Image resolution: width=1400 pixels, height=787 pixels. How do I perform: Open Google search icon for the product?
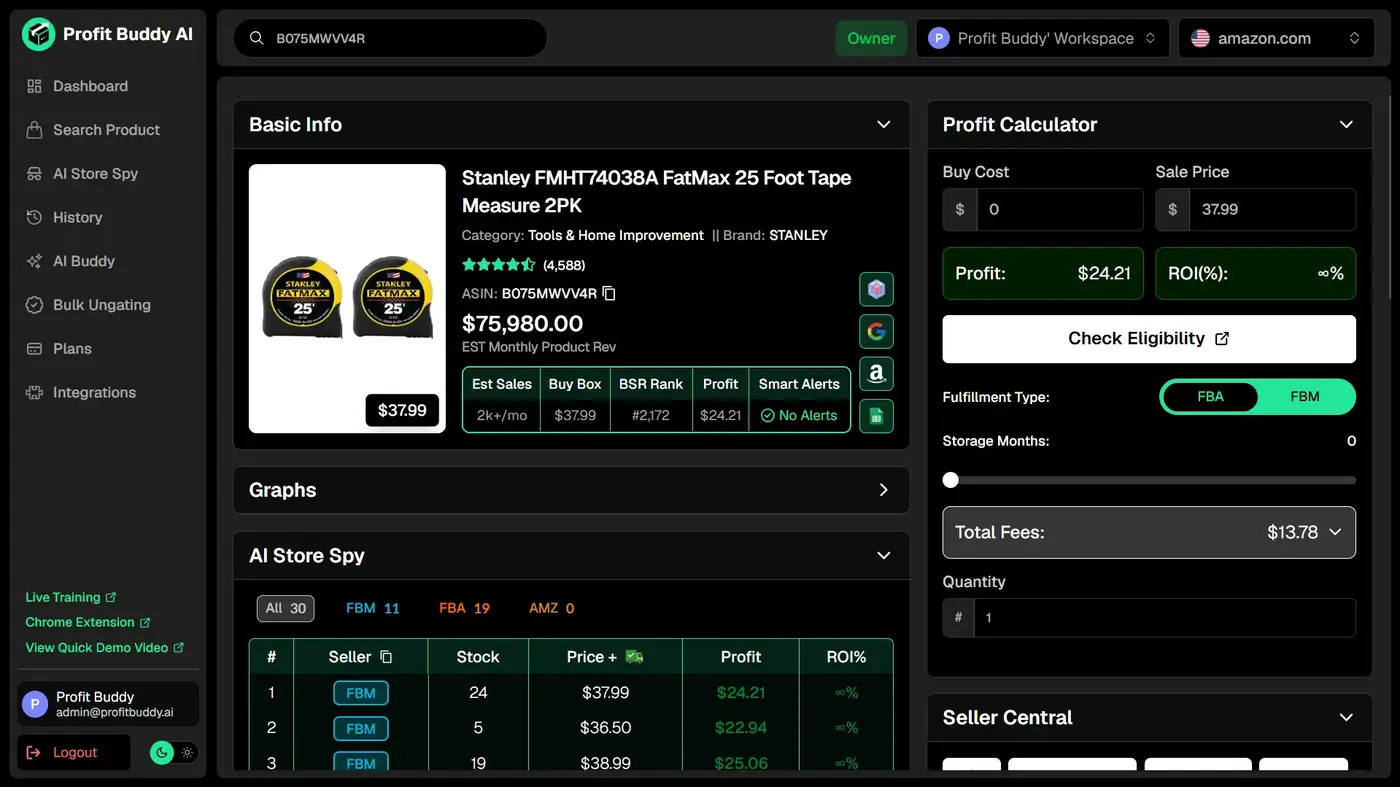876,331
